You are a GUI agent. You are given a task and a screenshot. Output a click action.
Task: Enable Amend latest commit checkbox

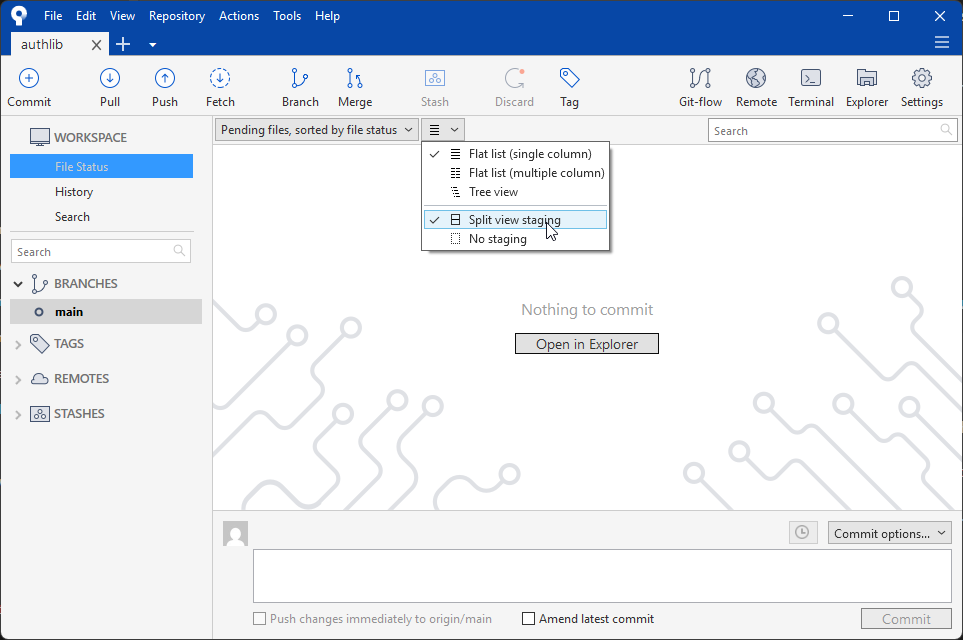coord(528,619)
